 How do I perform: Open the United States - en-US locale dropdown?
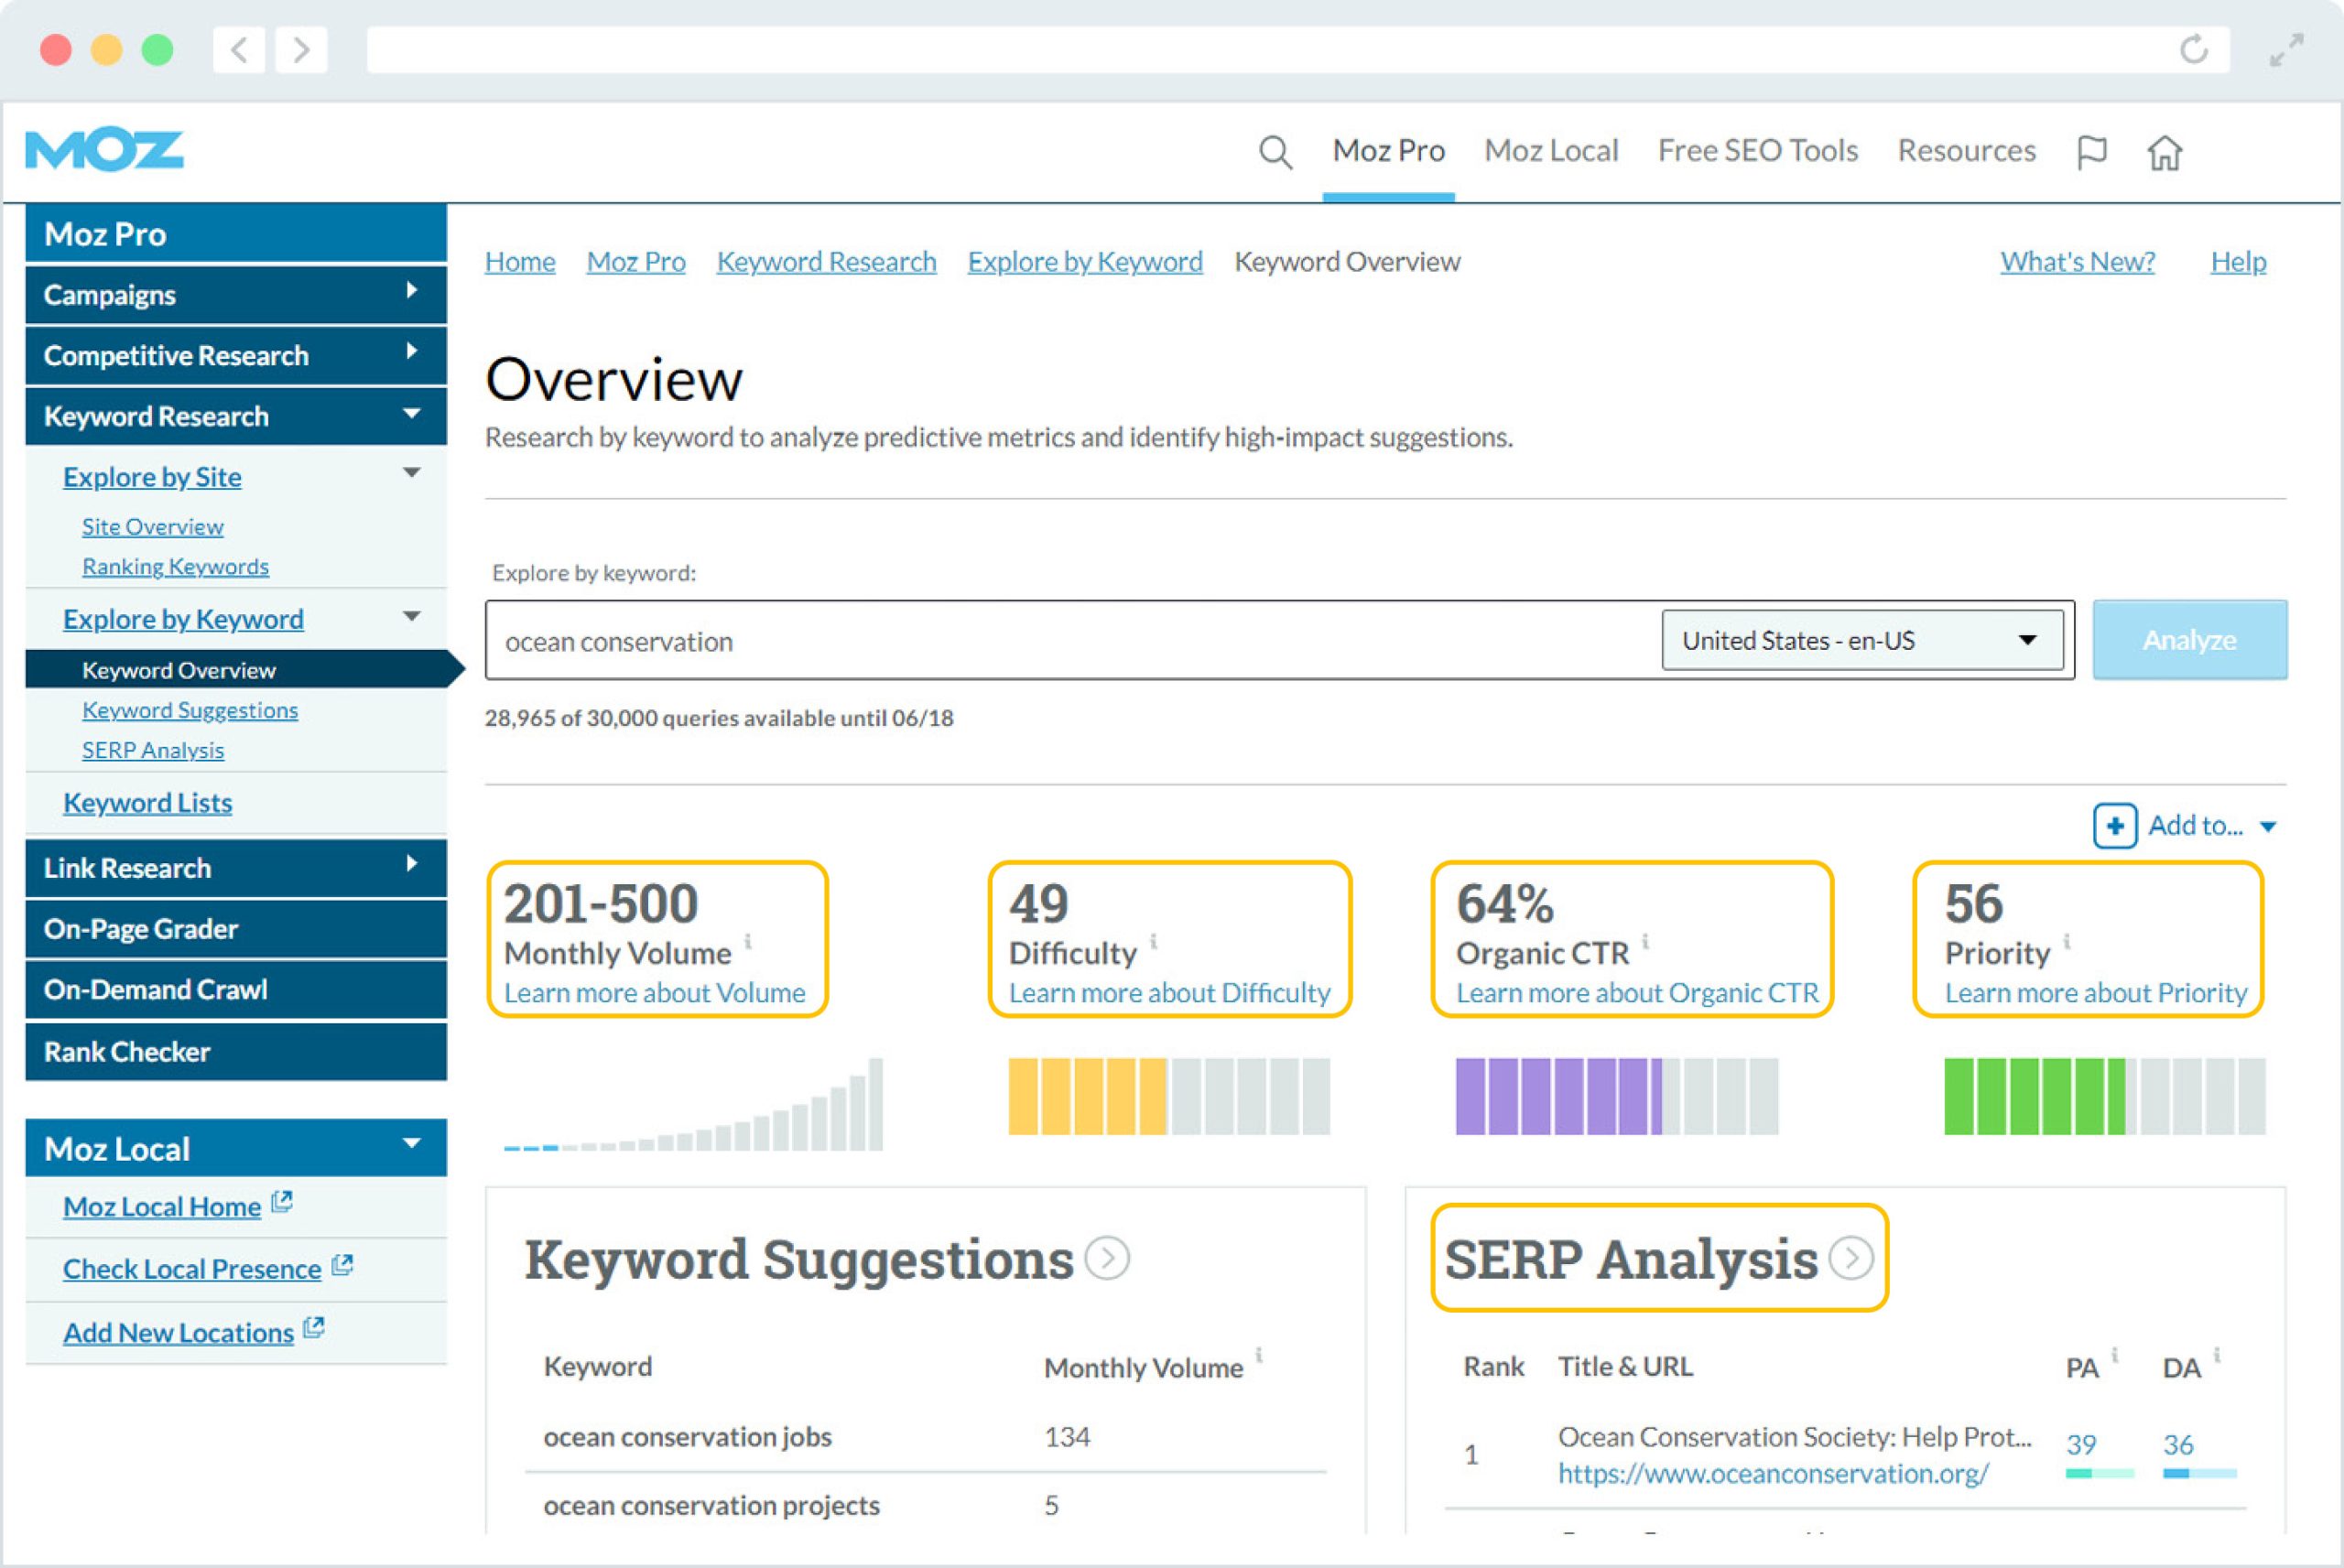(x=1861, y=640)
